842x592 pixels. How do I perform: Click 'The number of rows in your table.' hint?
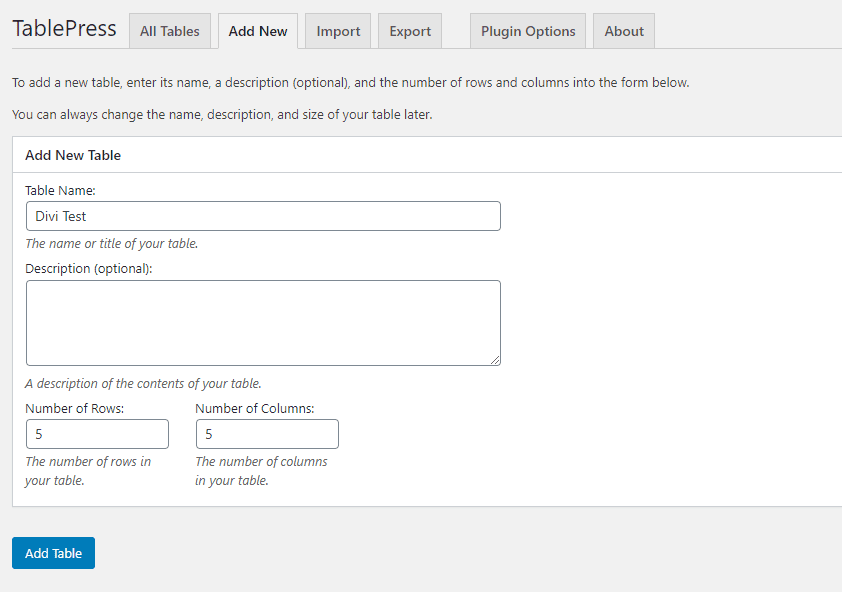pos(88,471)
